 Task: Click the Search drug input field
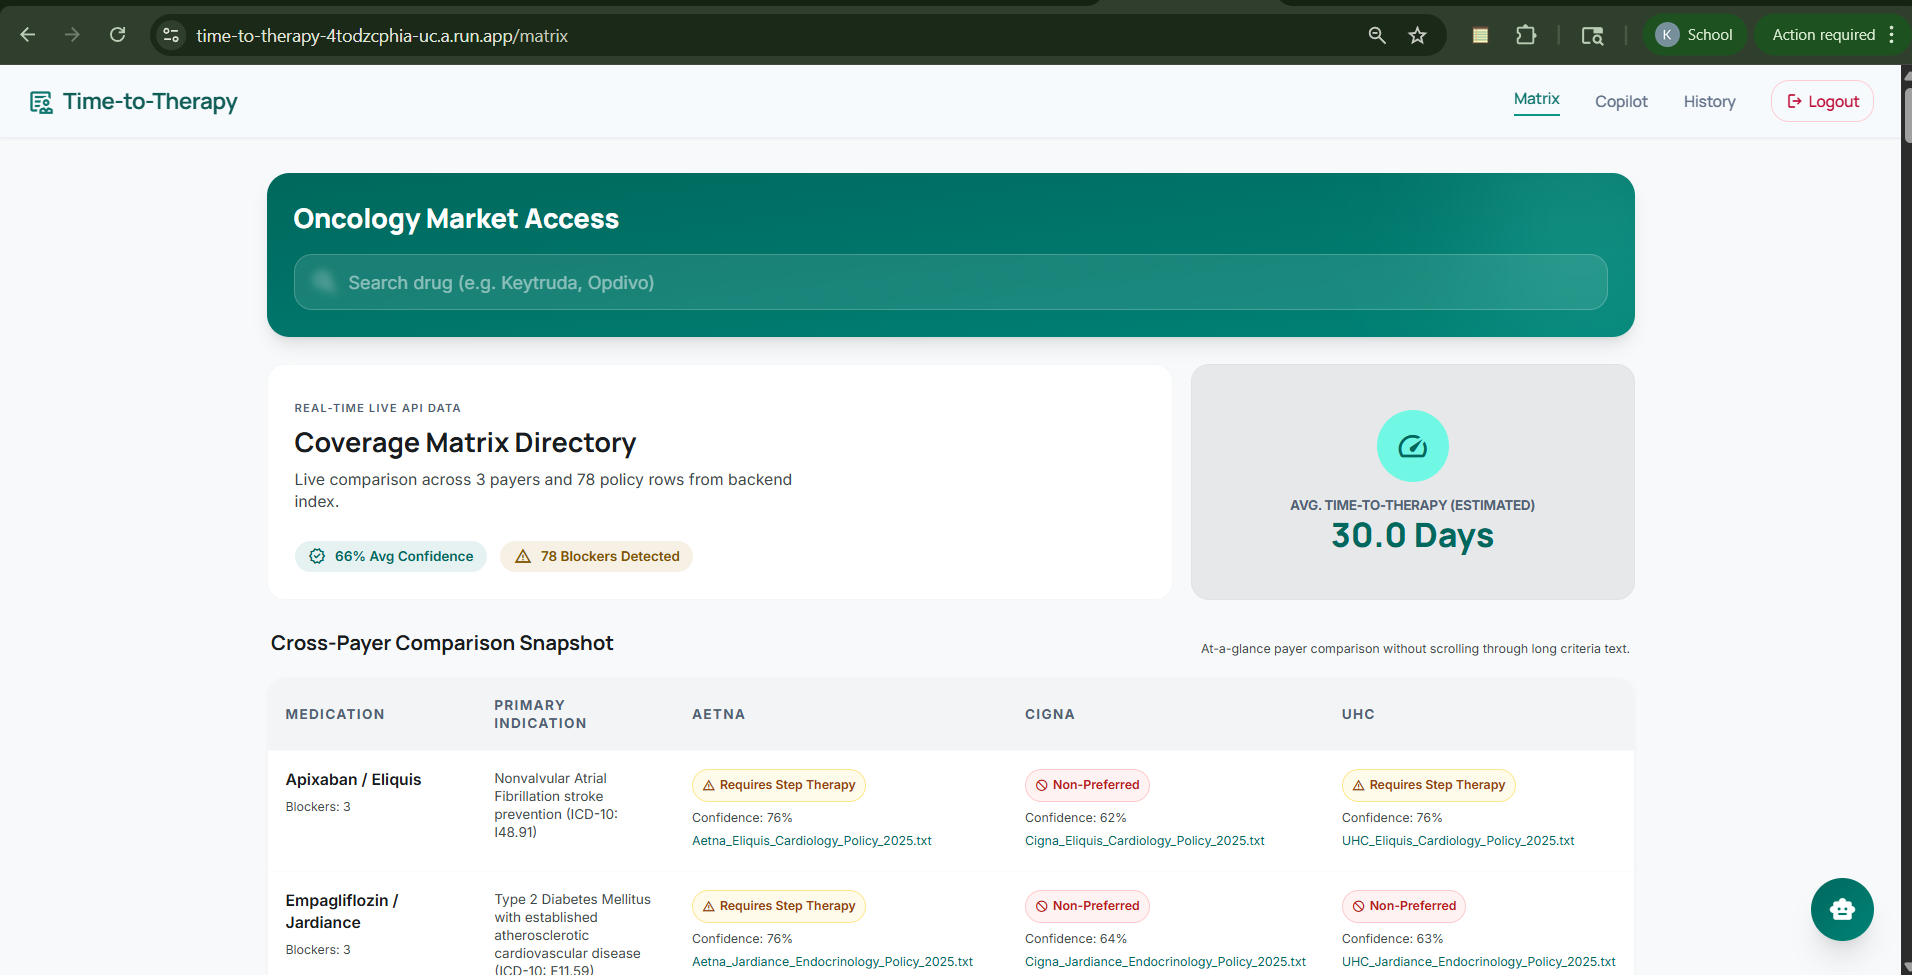click(950, 282)
